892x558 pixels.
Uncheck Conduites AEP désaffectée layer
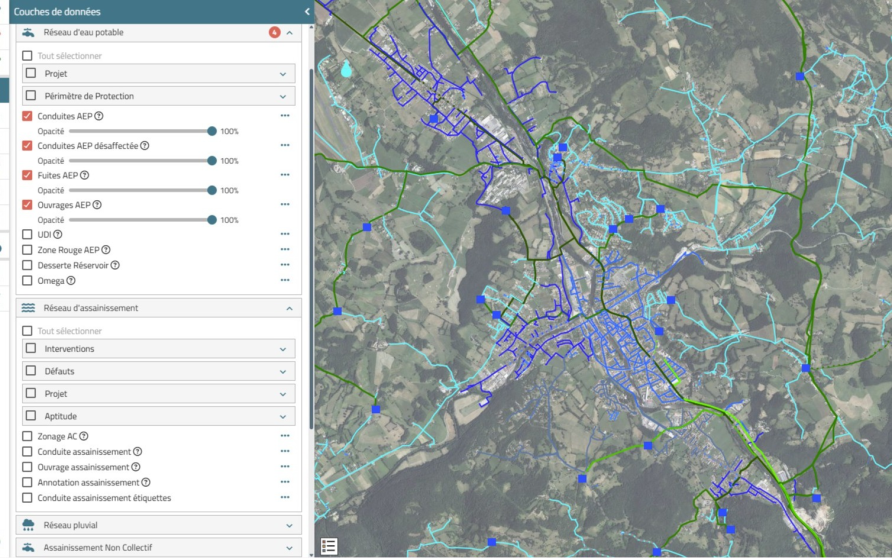(27, 146)
